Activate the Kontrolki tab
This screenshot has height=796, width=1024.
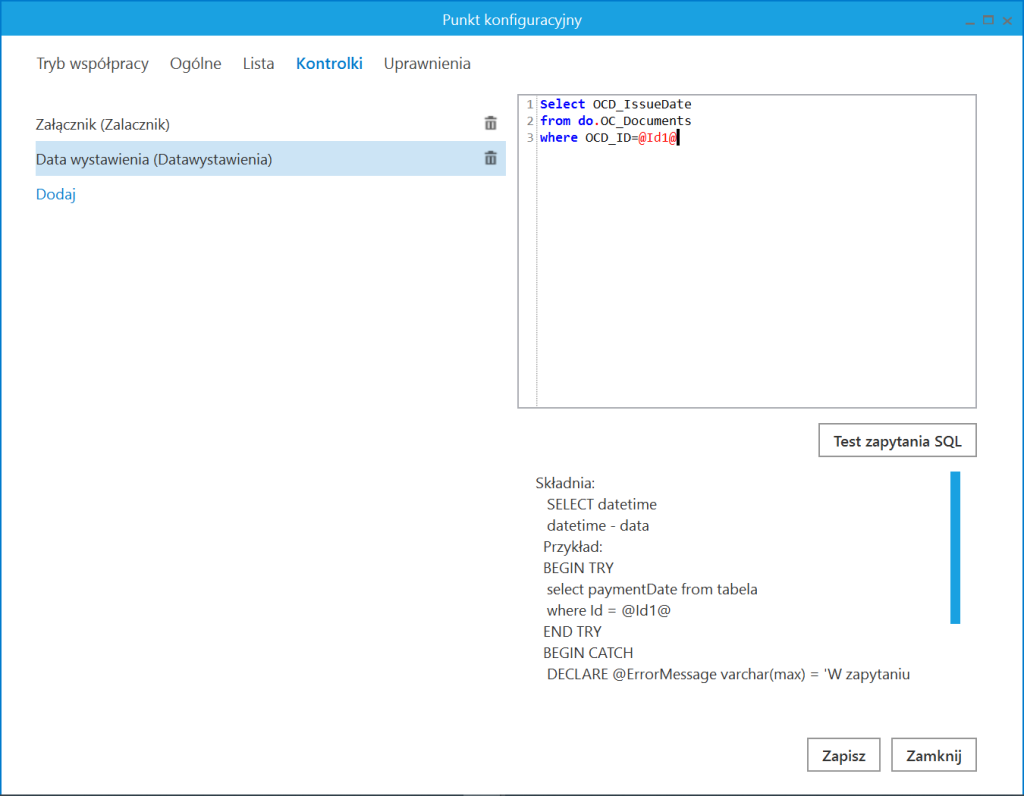(329, 63)
